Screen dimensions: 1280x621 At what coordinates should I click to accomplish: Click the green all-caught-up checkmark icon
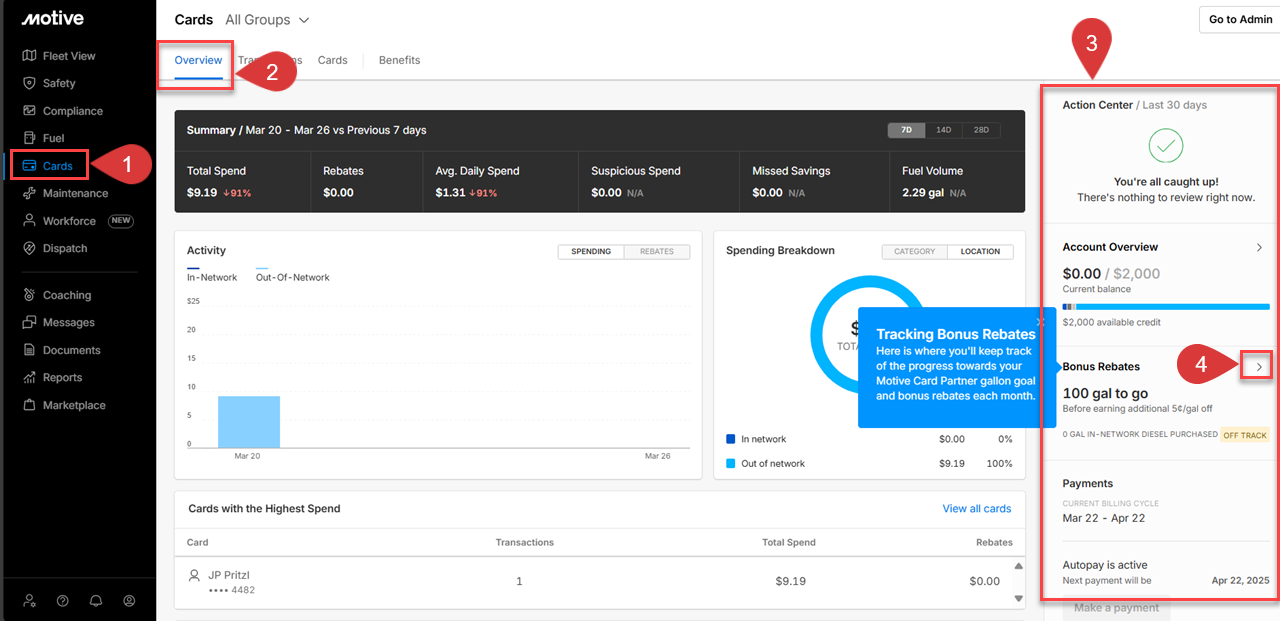(x=1166, y=147)
